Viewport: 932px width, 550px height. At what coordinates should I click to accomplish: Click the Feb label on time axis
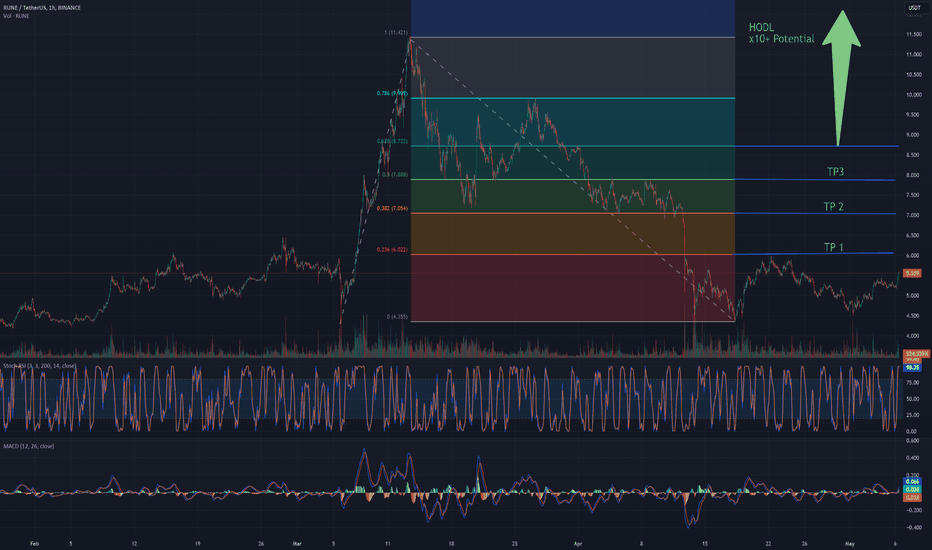tap(34, 543)
